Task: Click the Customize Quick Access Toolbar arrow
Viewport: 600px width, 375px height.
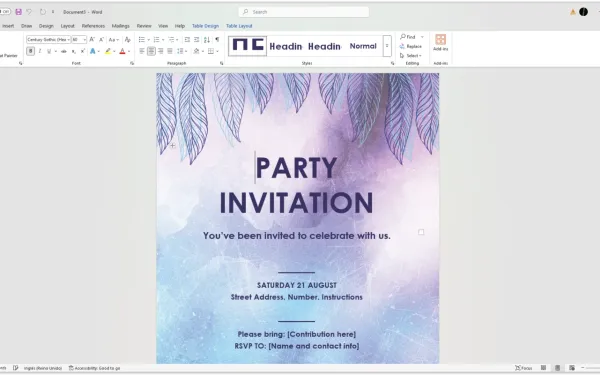Action: [x=53, y=12]
